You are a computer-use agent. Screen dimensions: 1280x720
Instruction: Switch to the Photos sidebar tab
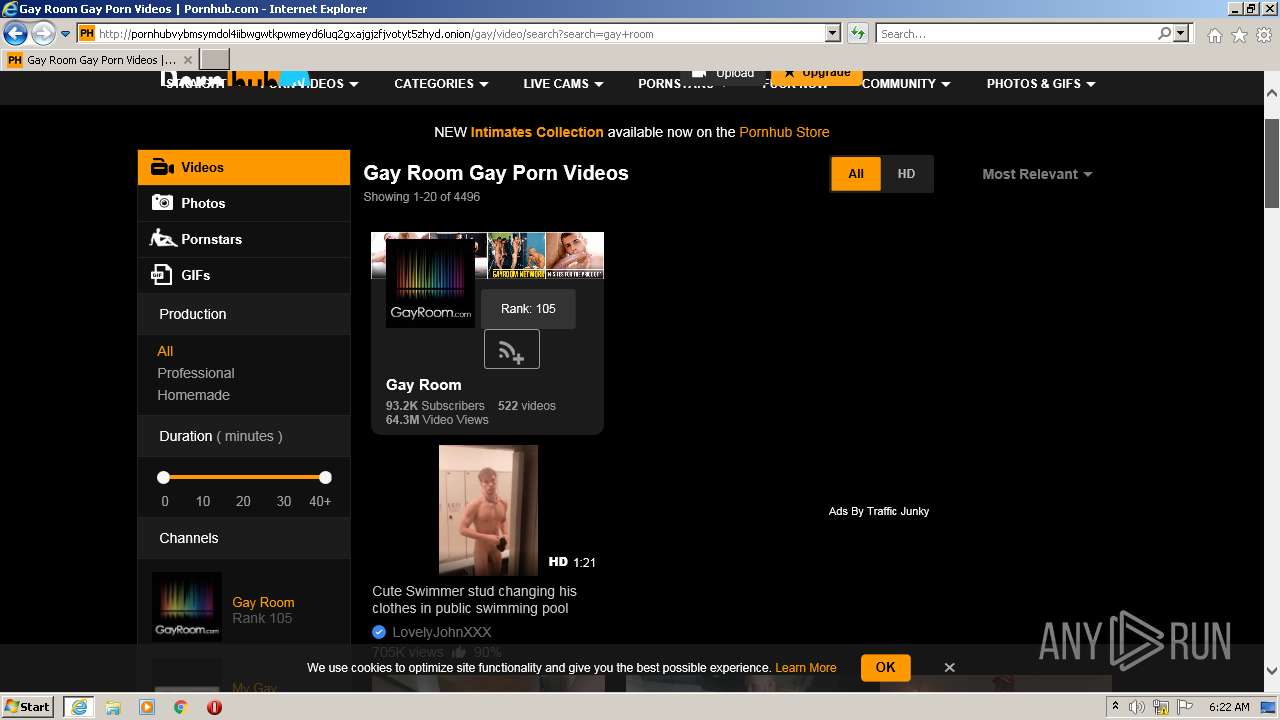244,203
